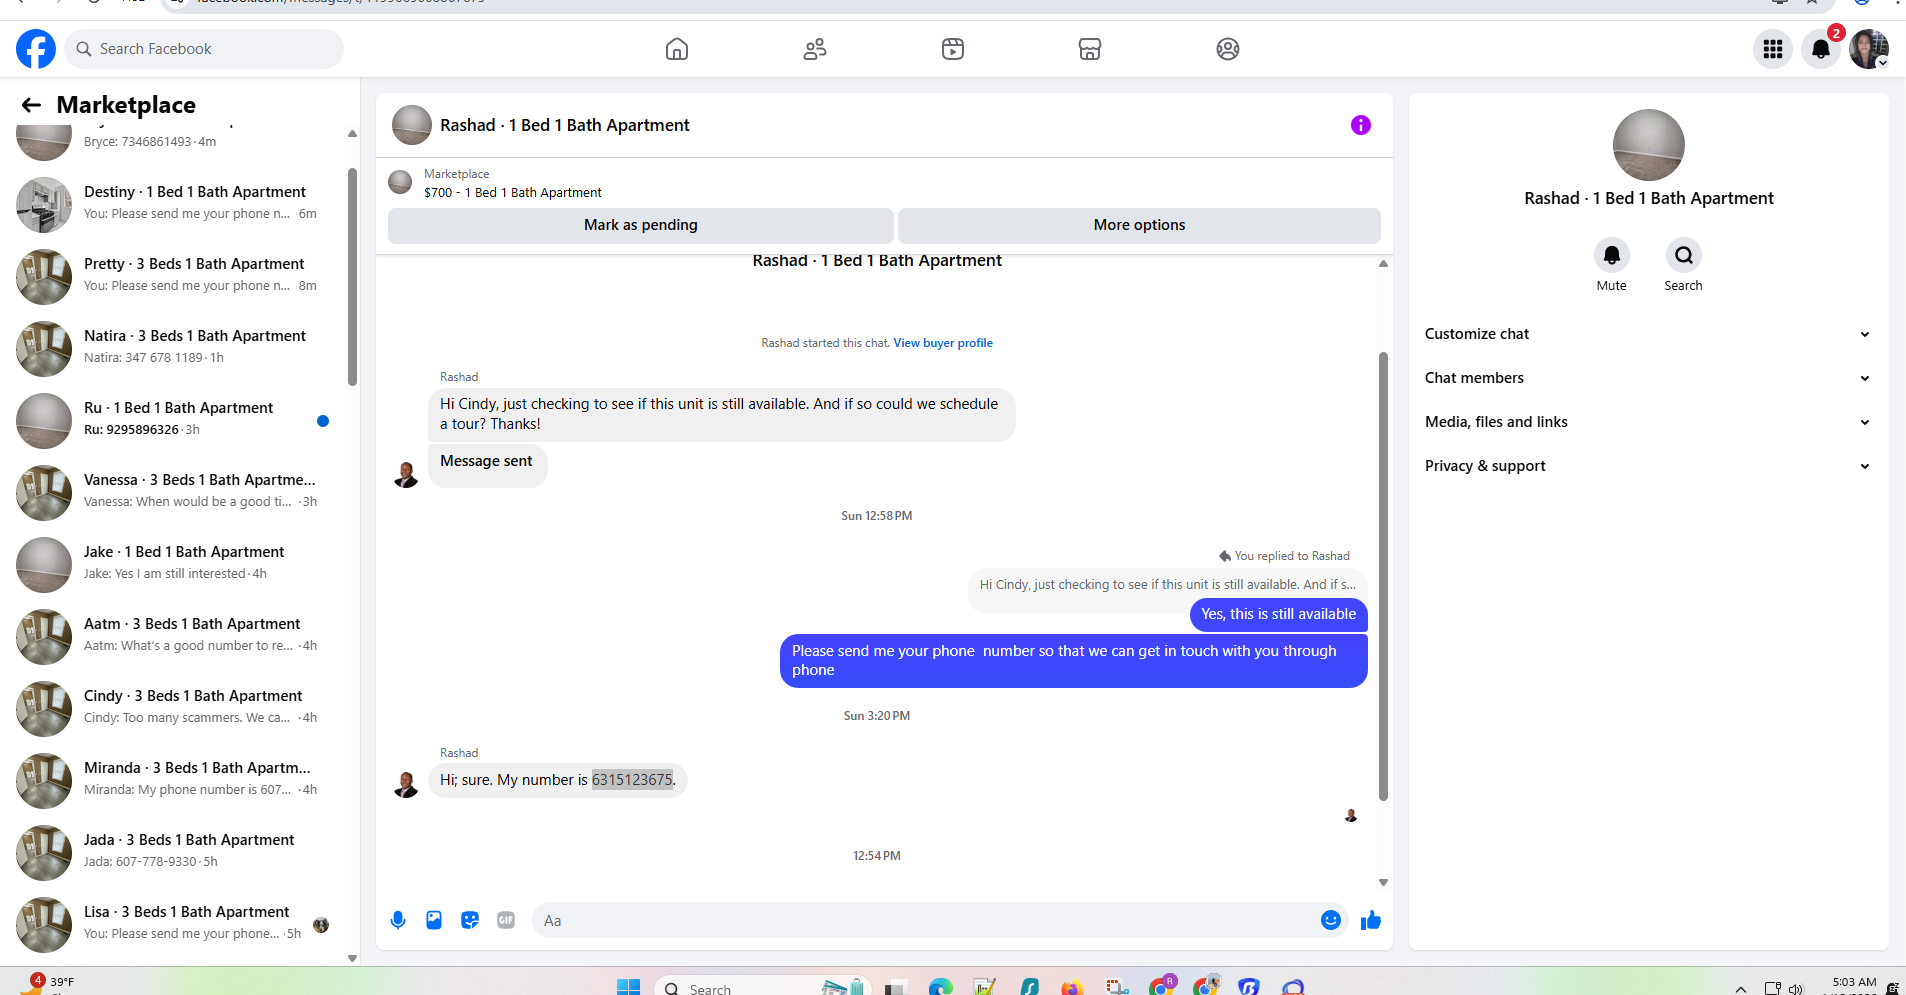
Task: Open Vanessa 3 Beds 1 Bath conversation
Action: [175, 493]
